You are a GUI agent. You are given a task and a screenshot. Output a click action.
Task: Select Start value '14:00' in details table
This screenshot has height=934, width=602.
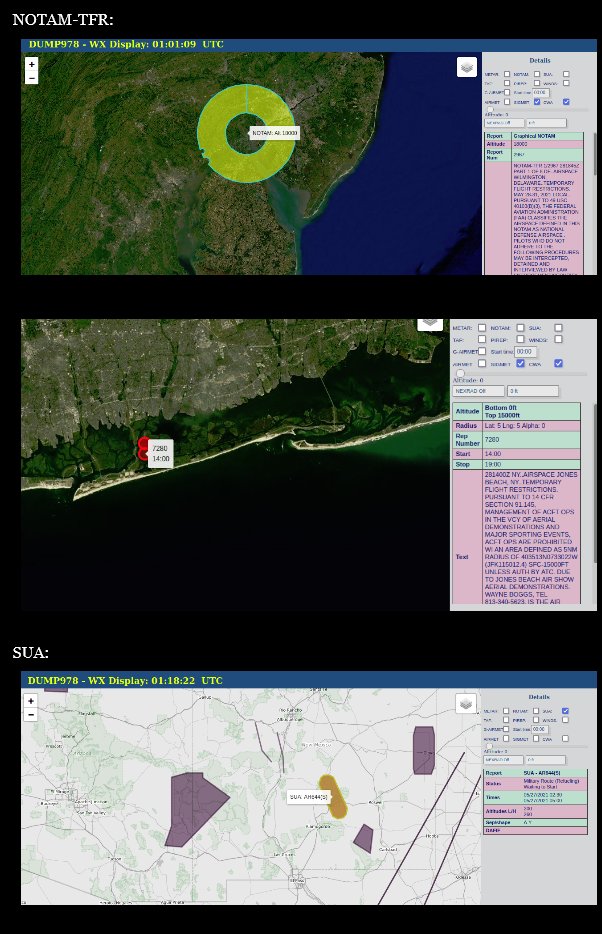coord(531,454)
